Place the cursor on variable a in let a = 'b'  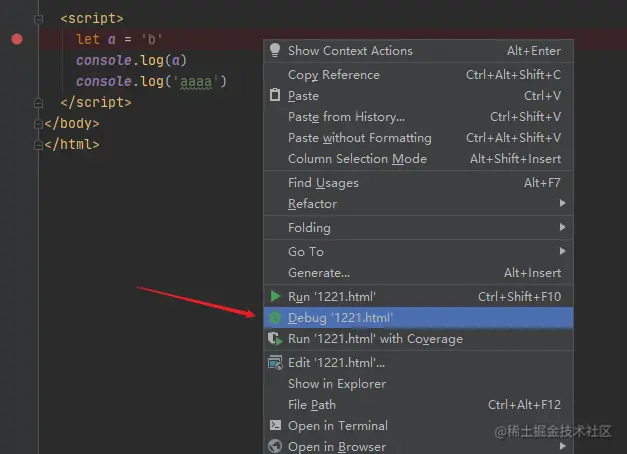coord(112,40)
